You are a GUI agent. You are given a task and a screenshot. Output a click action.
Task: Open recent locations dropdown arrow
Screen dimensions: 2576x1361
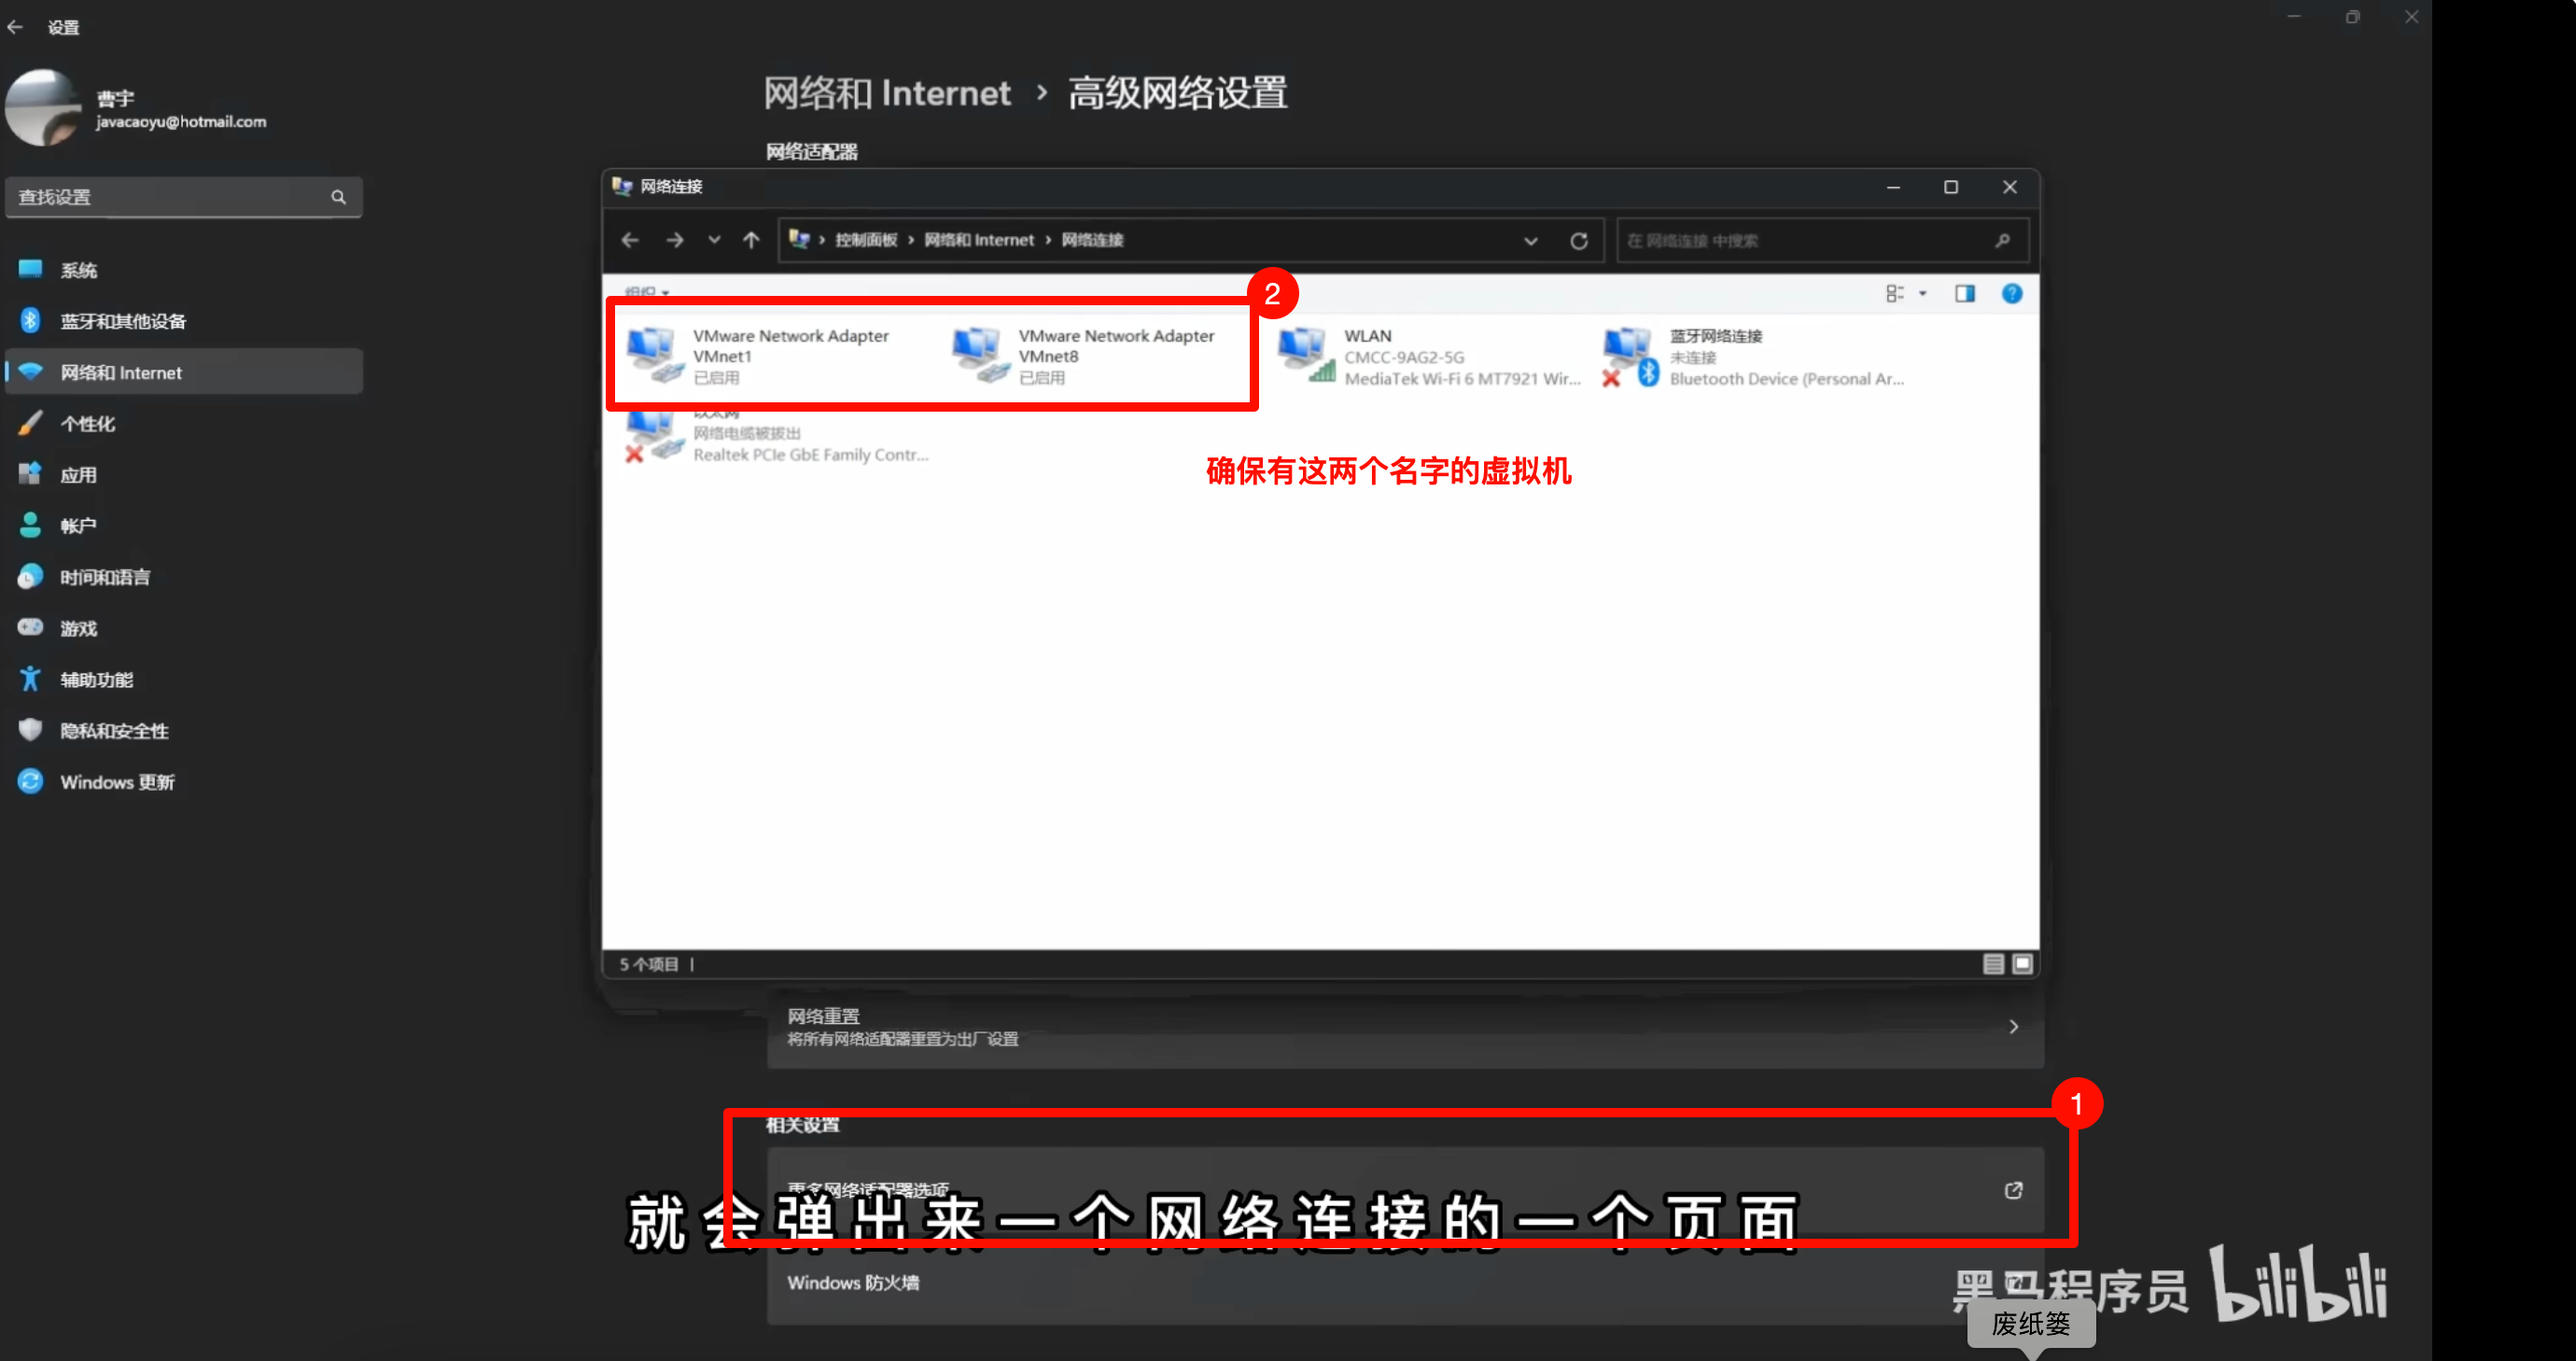[x=714, y=240]
